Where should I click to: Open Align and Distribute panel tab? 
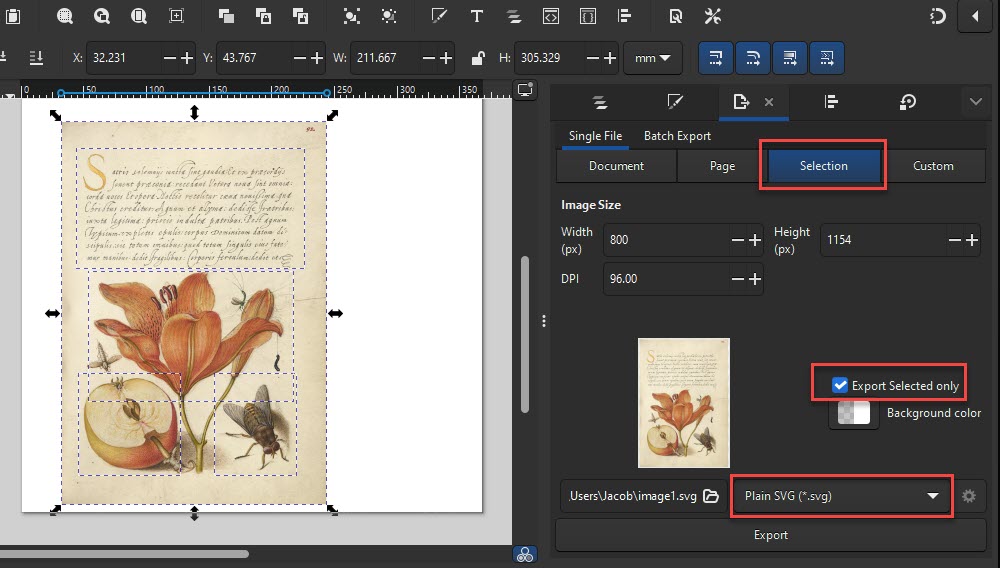point(831,102)
